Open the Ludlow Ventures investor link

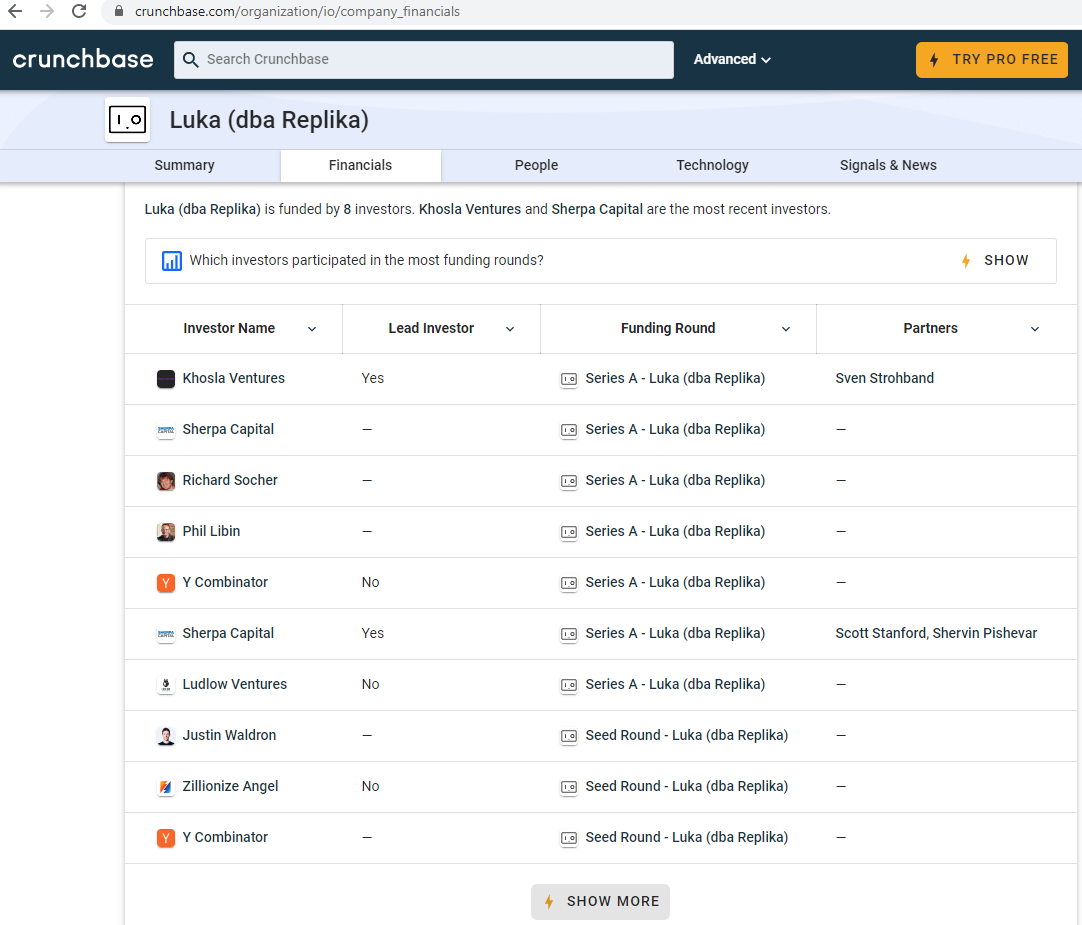point(235,684)
